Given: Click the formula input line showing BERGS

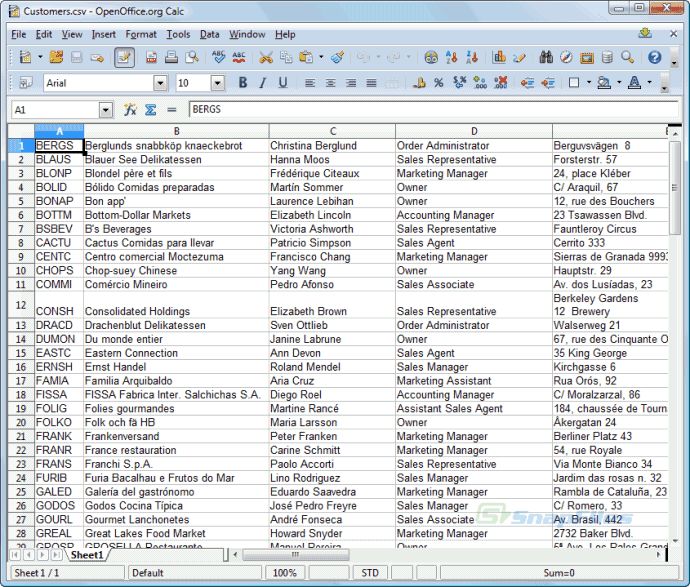Looking at the screenshot, I should pos(433,110).
